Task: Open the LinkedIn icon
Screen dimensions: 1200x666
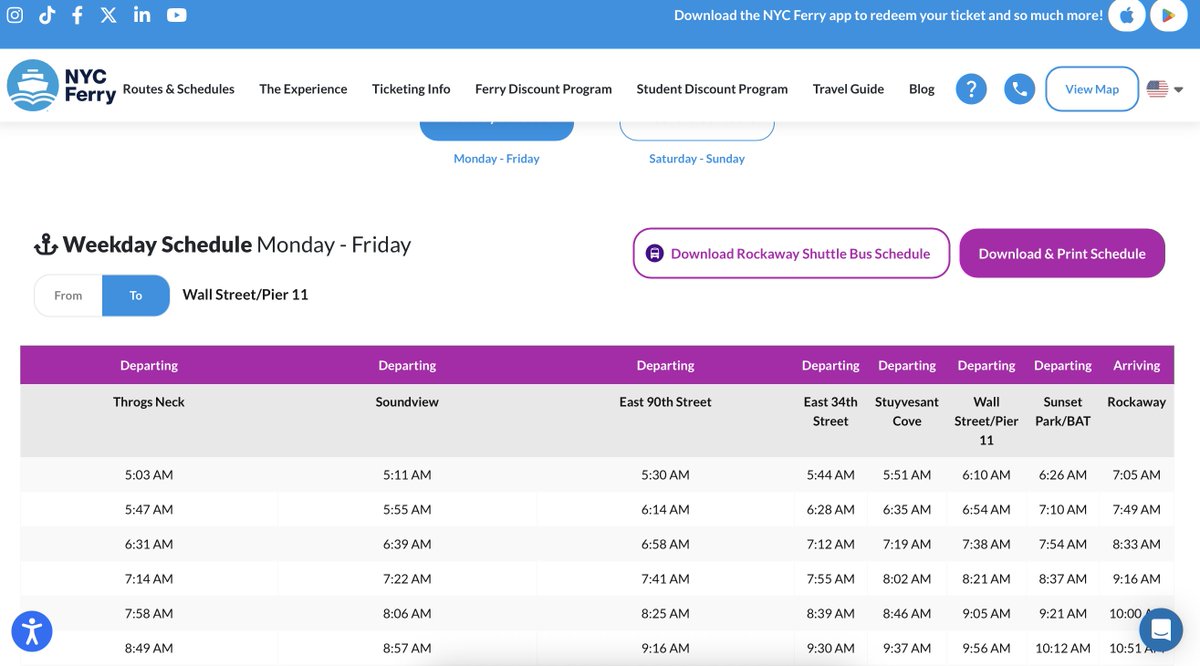Action: pyautogui.click(x=142, y=15)
